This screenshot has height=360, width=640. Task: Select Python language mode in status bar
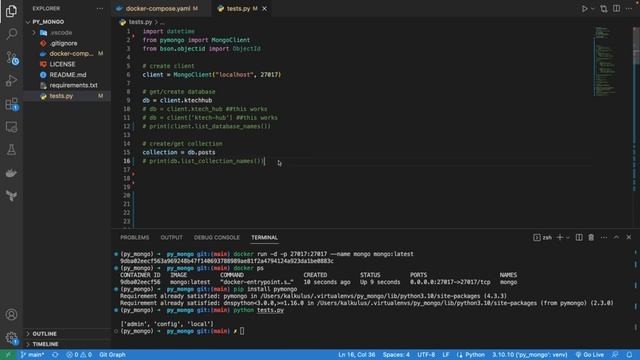[475, 355]
